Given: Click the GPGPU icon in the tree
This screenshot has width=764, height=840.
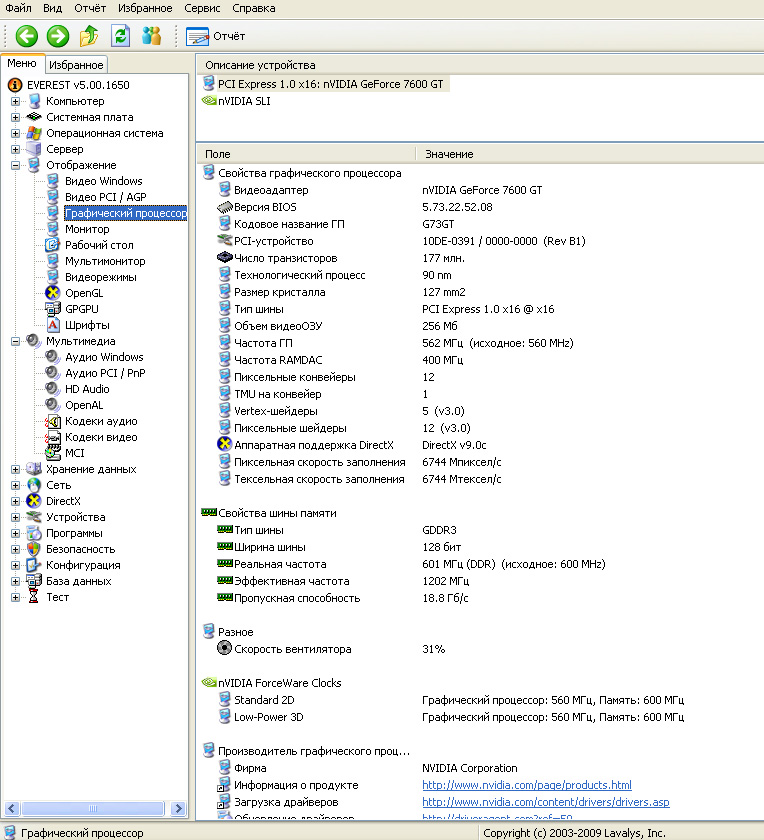Looking at the screenshot, I should [x=53, y=309].
